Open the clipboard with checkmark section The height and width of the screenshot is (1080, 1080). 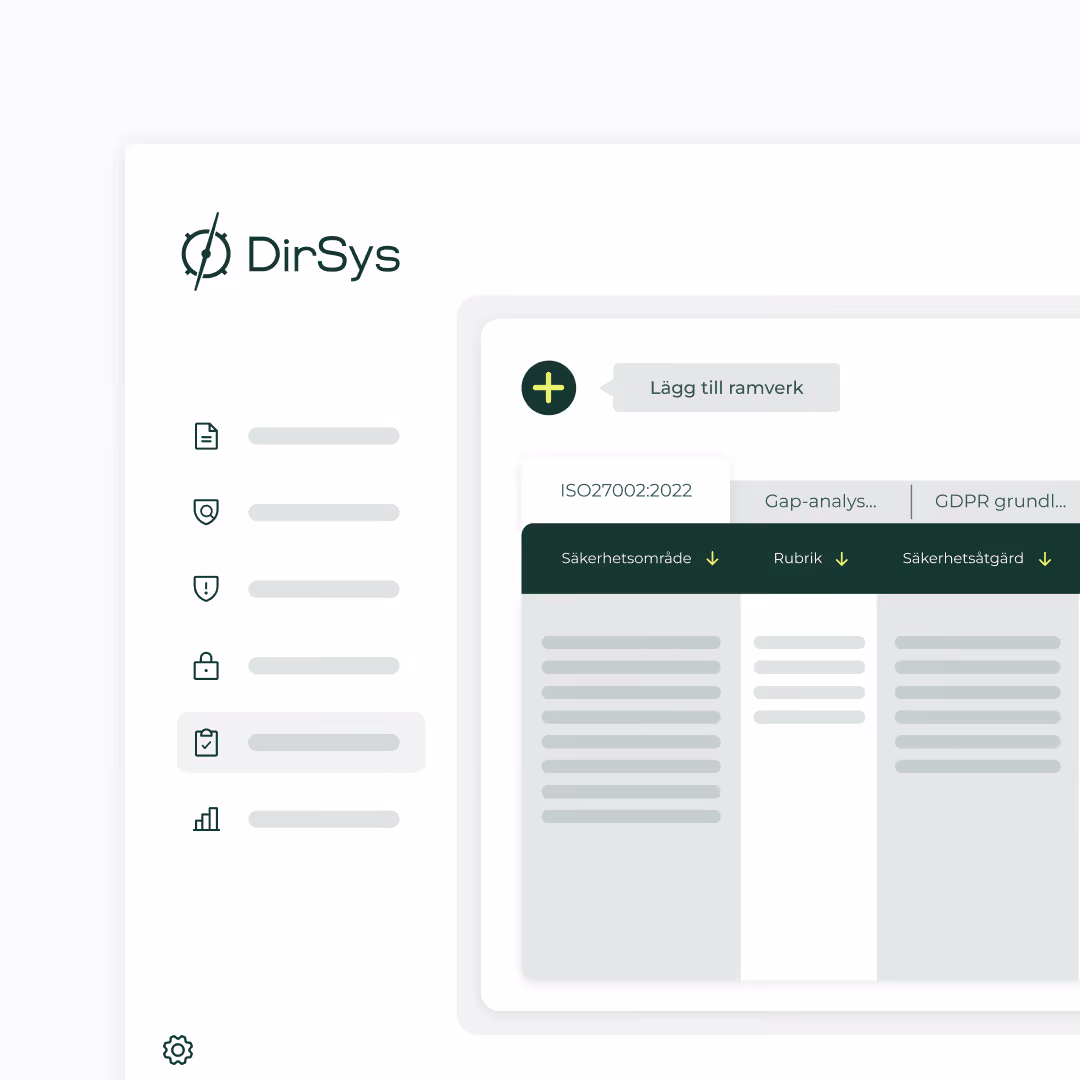(x=206, y=742)
